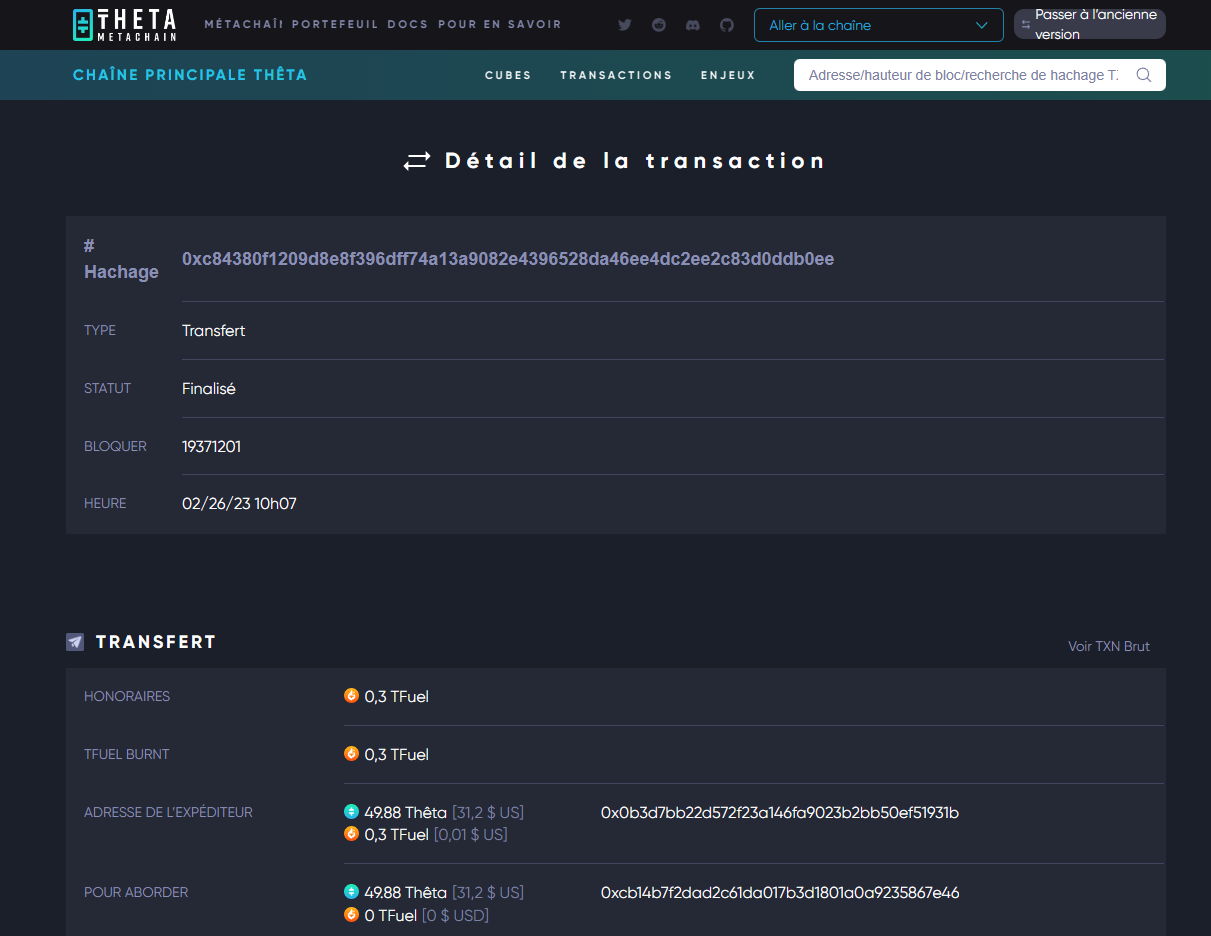Image resolution: width=1211 pixels, height=936 pixels.
Task: Open recipient address 0xcb14b7f2da...
Action: click(x=780, y=892)
